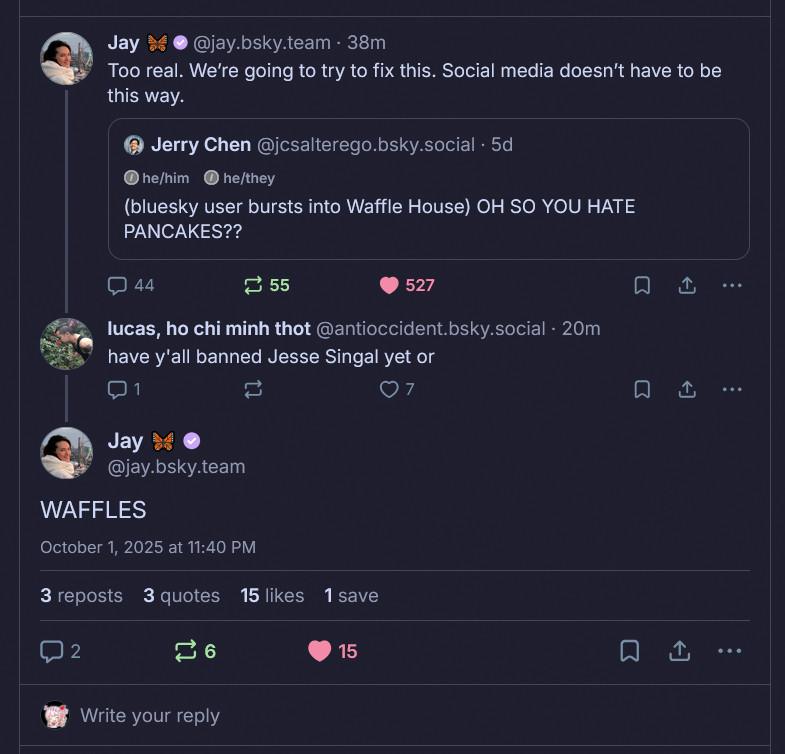Open Jerry Chen's quoted post profile link
Image resolution: width=785 pixels, height=754 pixels.
coord(201,145)
